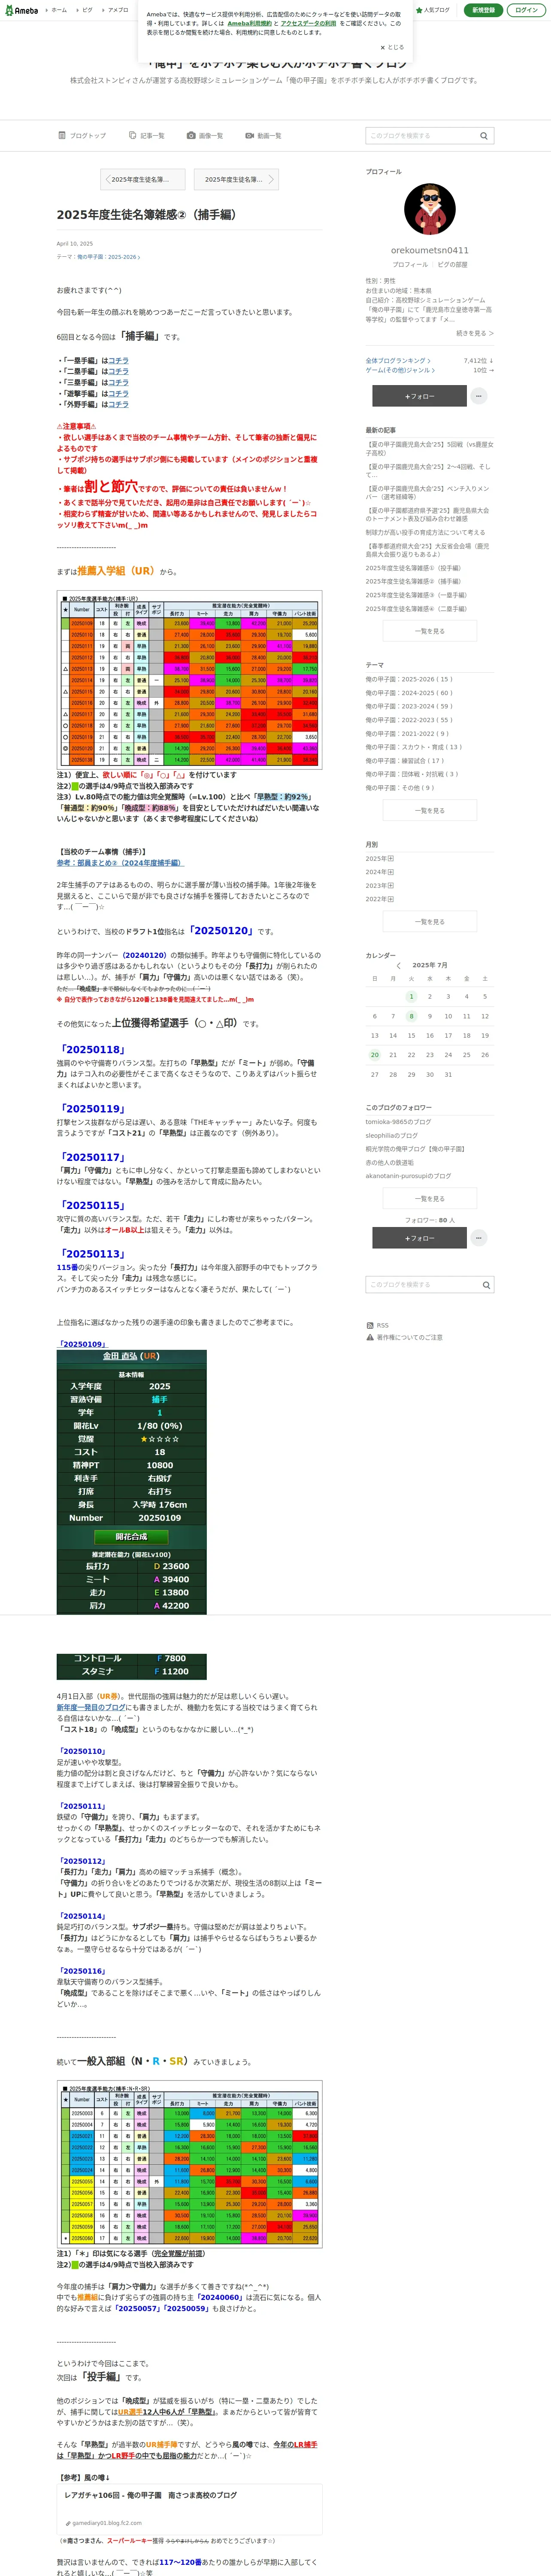Open recent article 制球力が高い投手の育成方法
This screenshot has width=551, height=2576.
coord(425,532)
